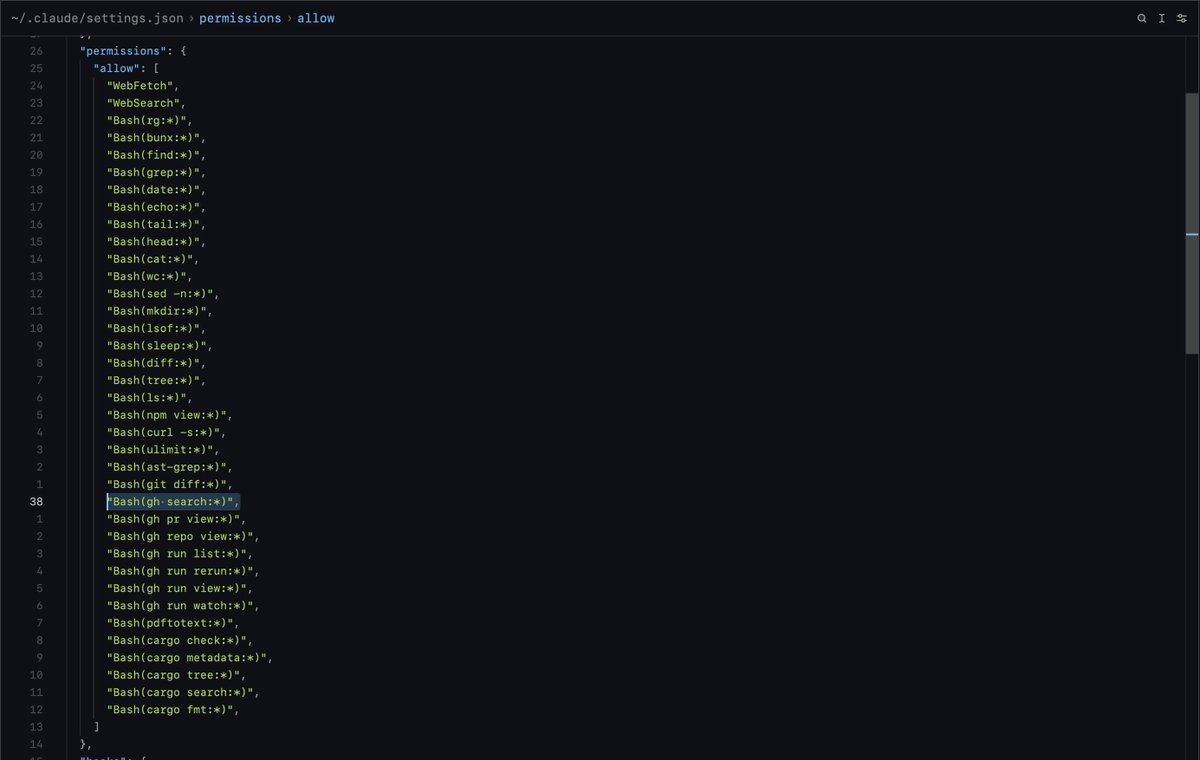The height and width of the screenshot is (760, 1200).
Task: Click the "Bash(echo:*)" entry
Action: pyautogui.click(x=156, y=207)
